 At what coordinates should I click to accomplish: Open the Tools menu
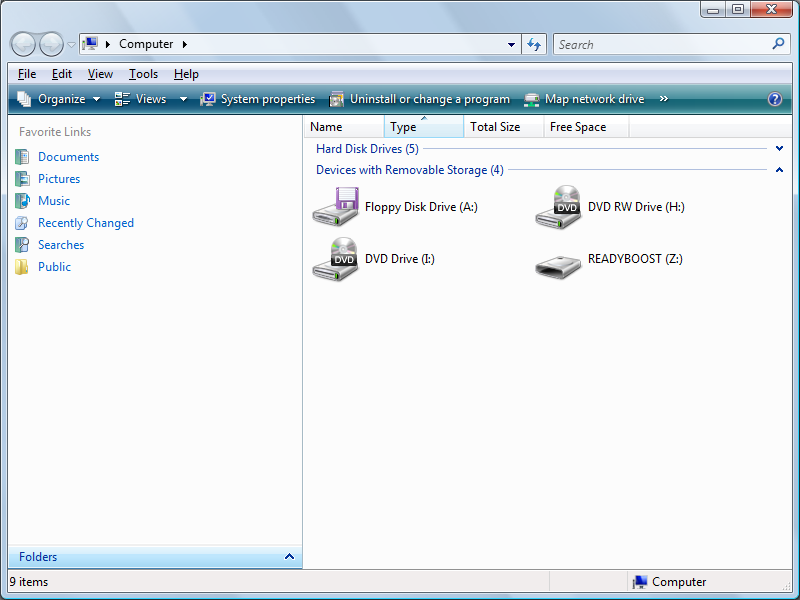click(x=143, y=73)
